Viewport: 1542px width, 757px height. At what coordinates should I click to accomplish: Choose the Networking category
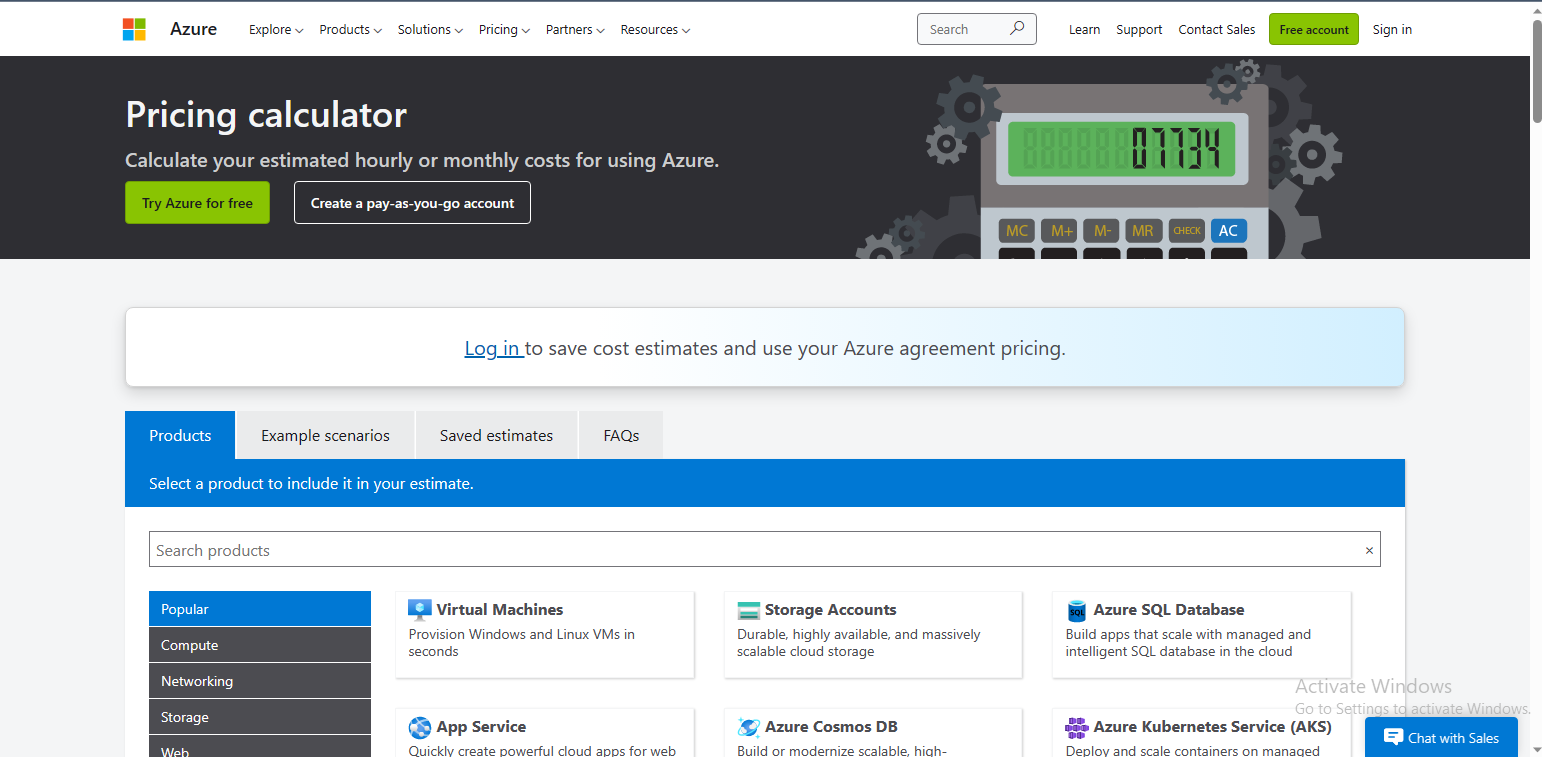pyautogui.click(x=260, y=681)
